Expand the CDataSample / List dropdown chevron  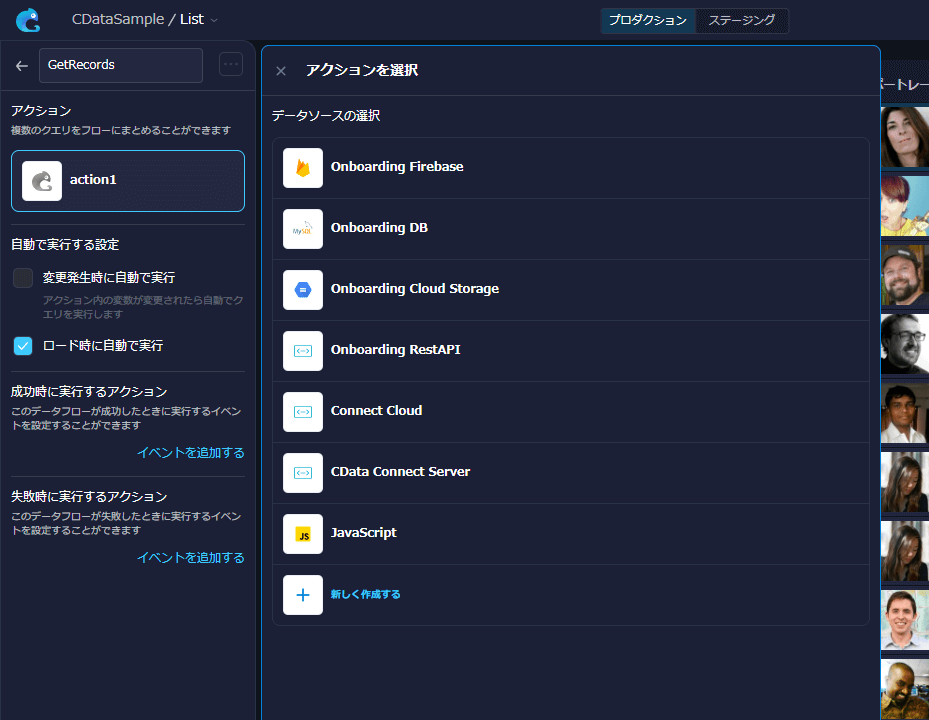click(214, 20)
